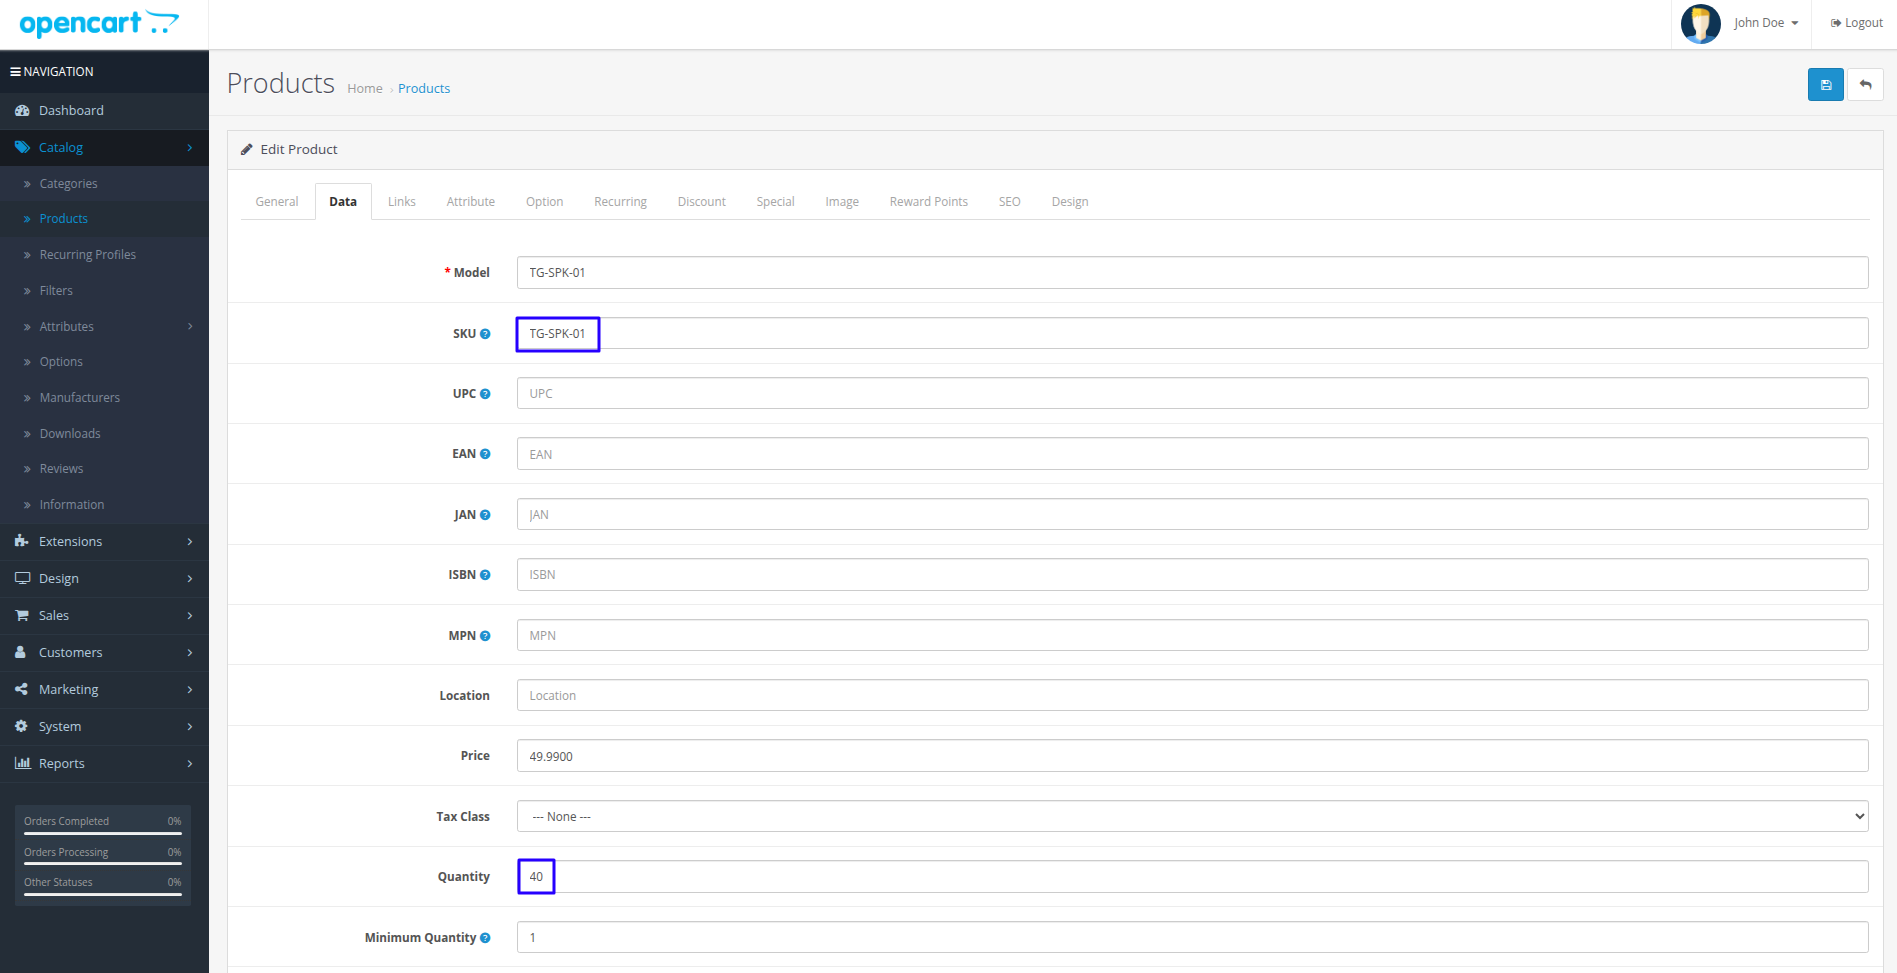Click the SKU input field

[x=1192, y=333]
